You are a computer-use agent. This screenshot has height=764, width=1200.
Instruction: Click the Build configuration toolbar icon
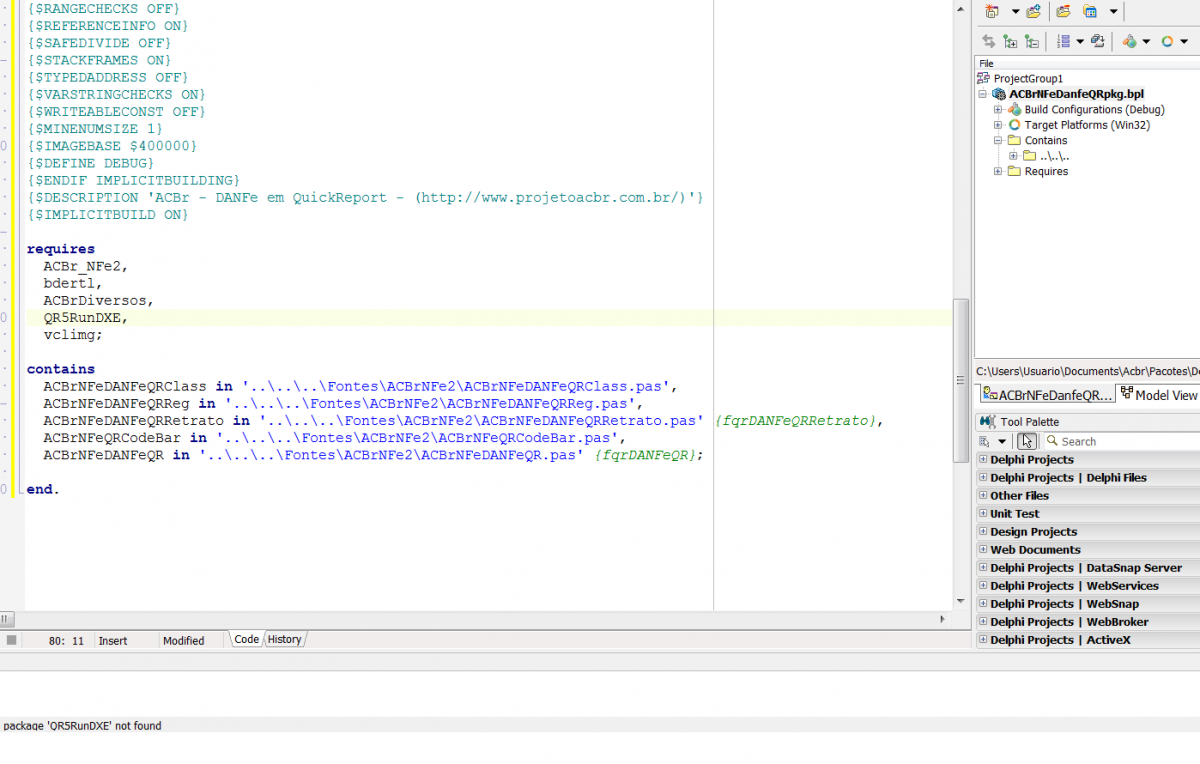[x=1130, y=41]
